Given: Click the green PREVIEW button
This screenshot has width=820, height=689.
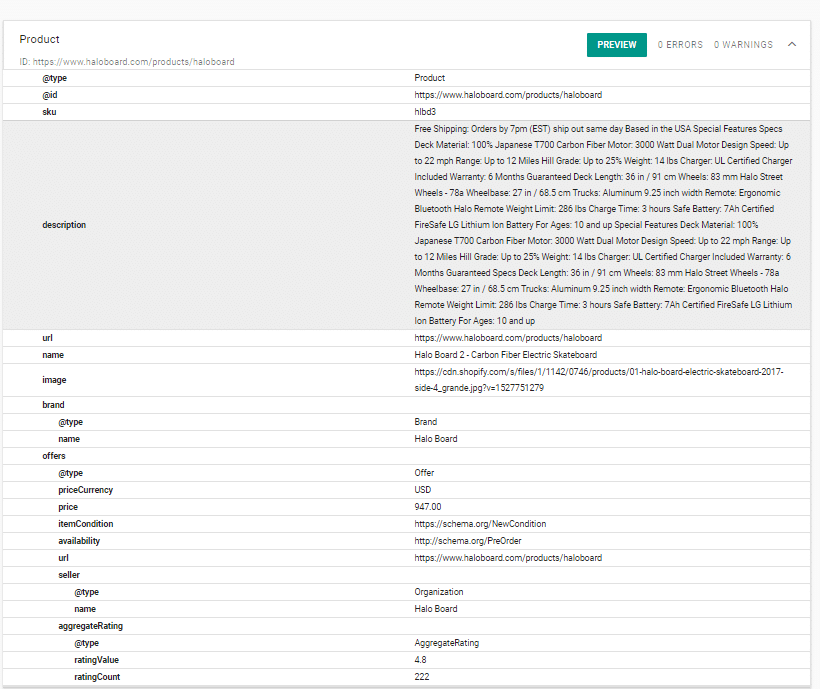Looking at the screenshot, I should pyautogui.click(x=616, y=45).
